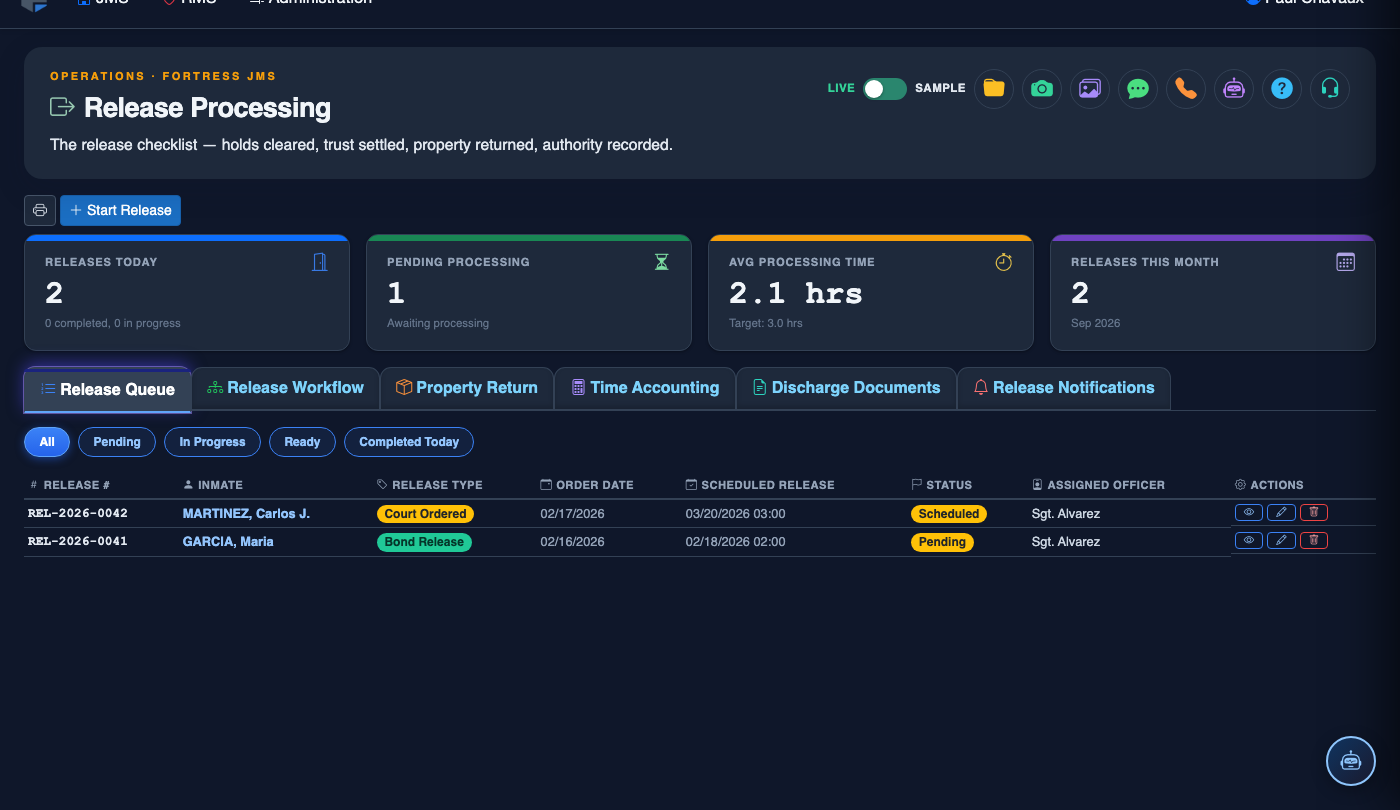
Task: Click the teal headset support icon
Action: [1330, 88]
